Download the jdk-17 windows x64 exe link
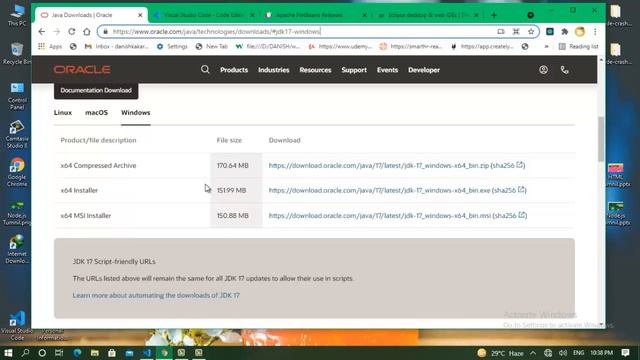The height and width of the screenshot is (360, 640). pyautogui.click(x=379, y=190)
